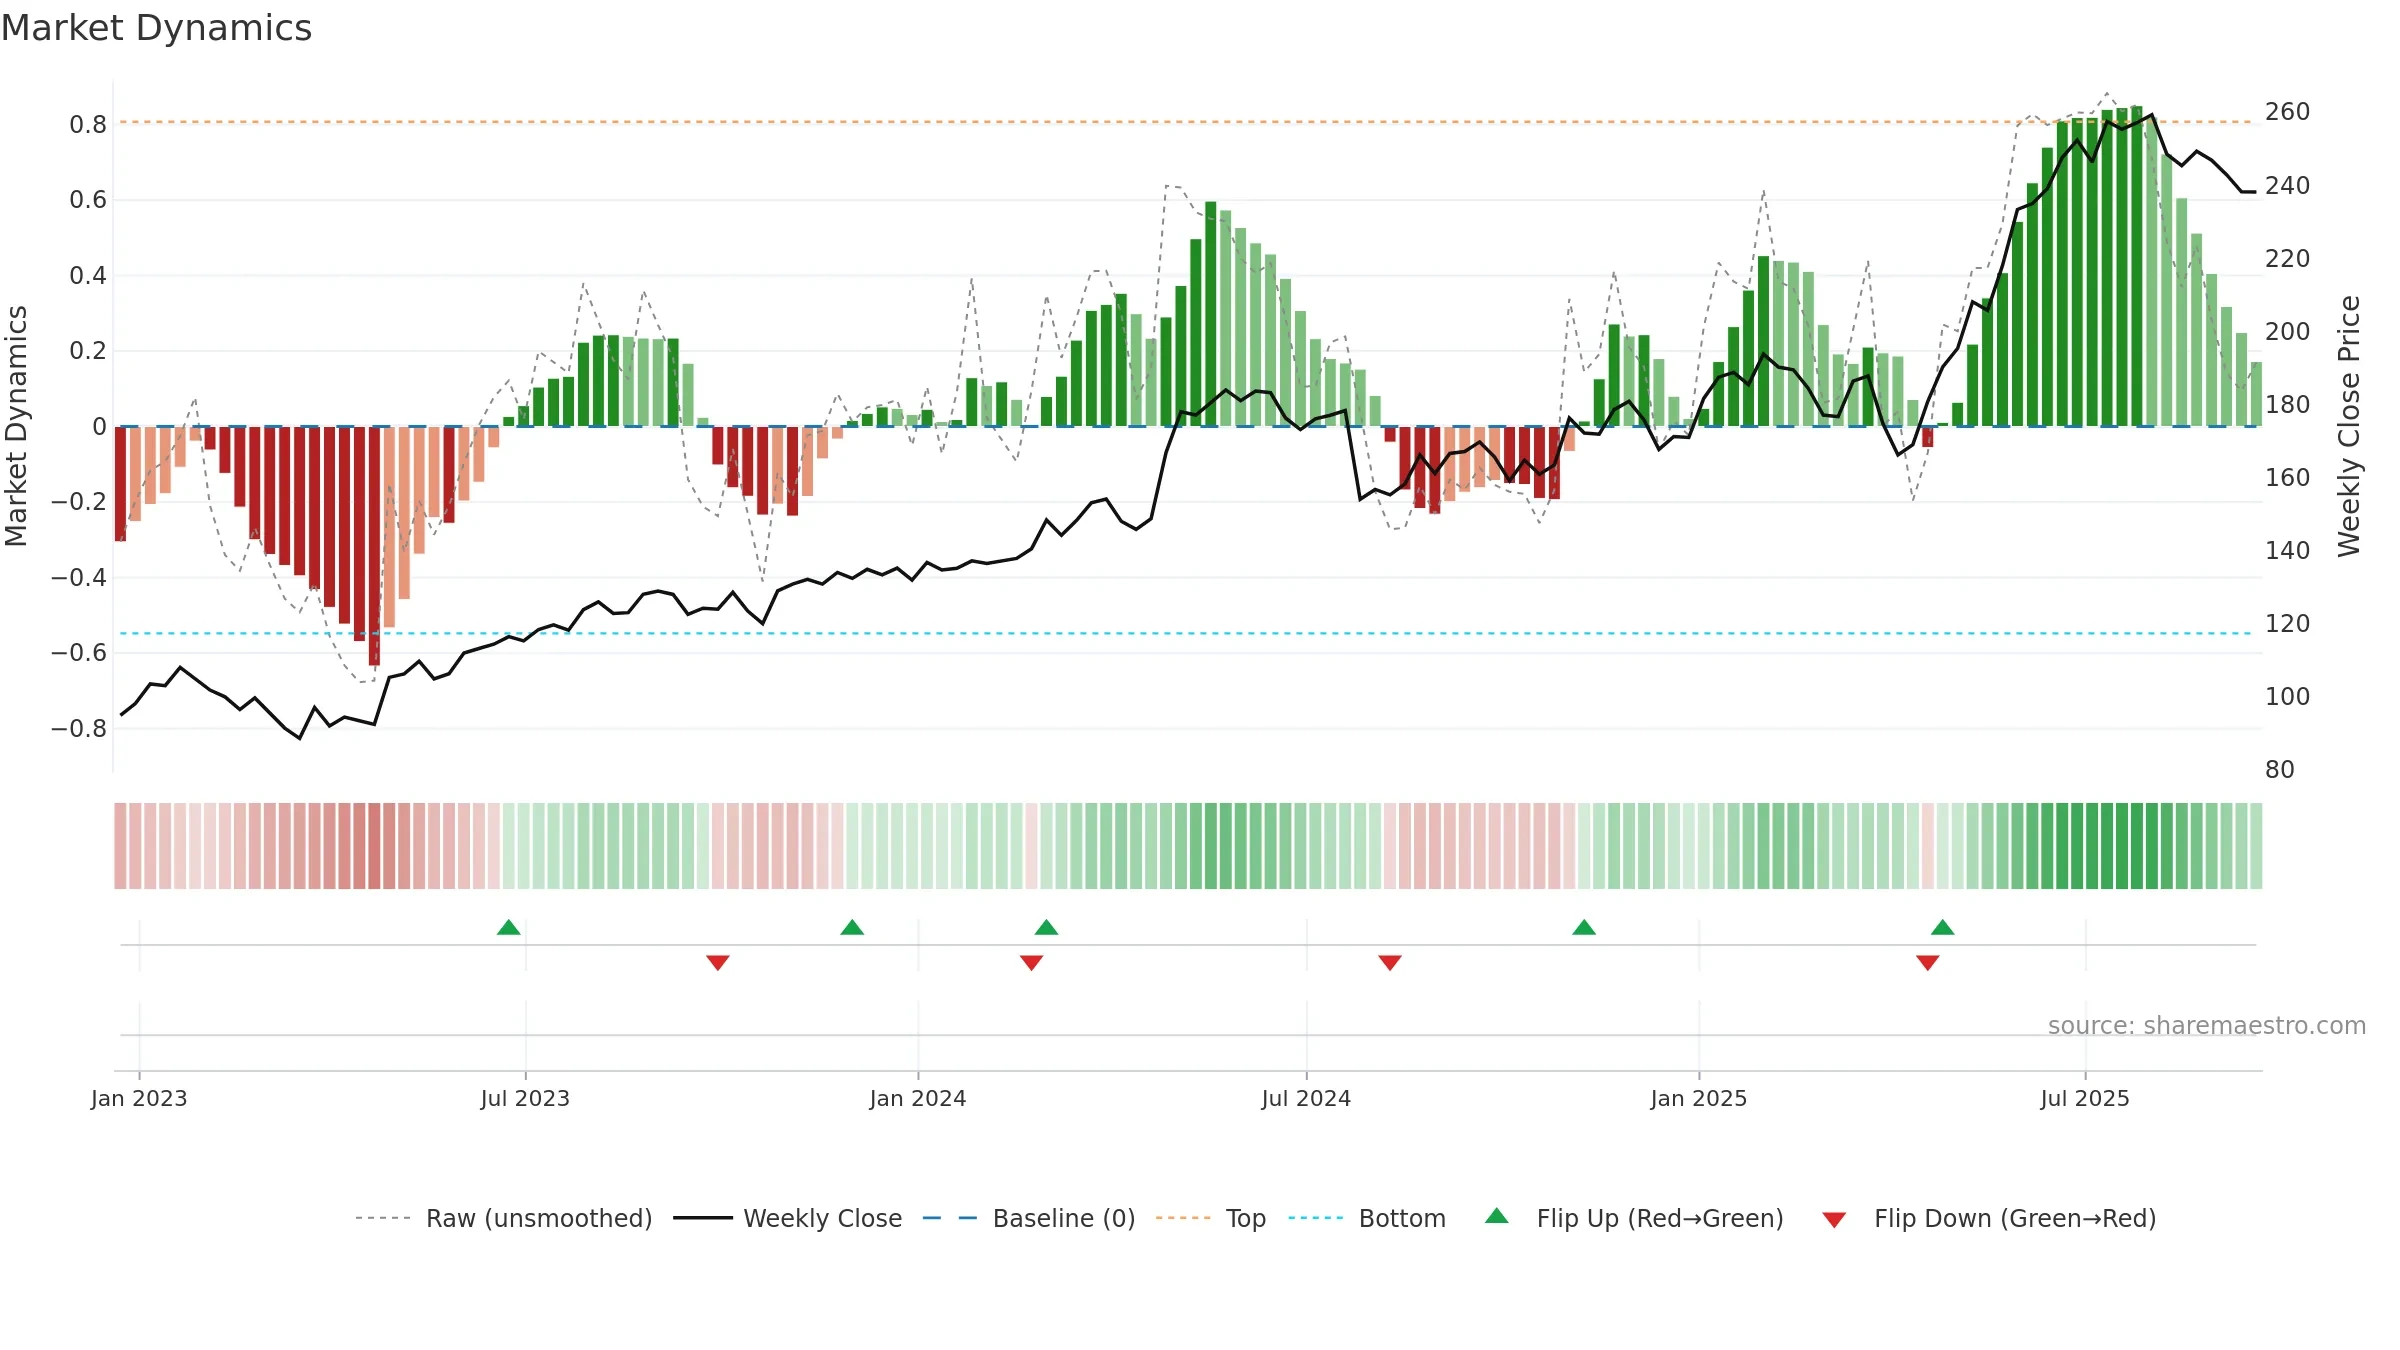This screenshot has width=2400, height=1350.
Task: Click the Jan 2023 axis label
Action: [139, 1098]
